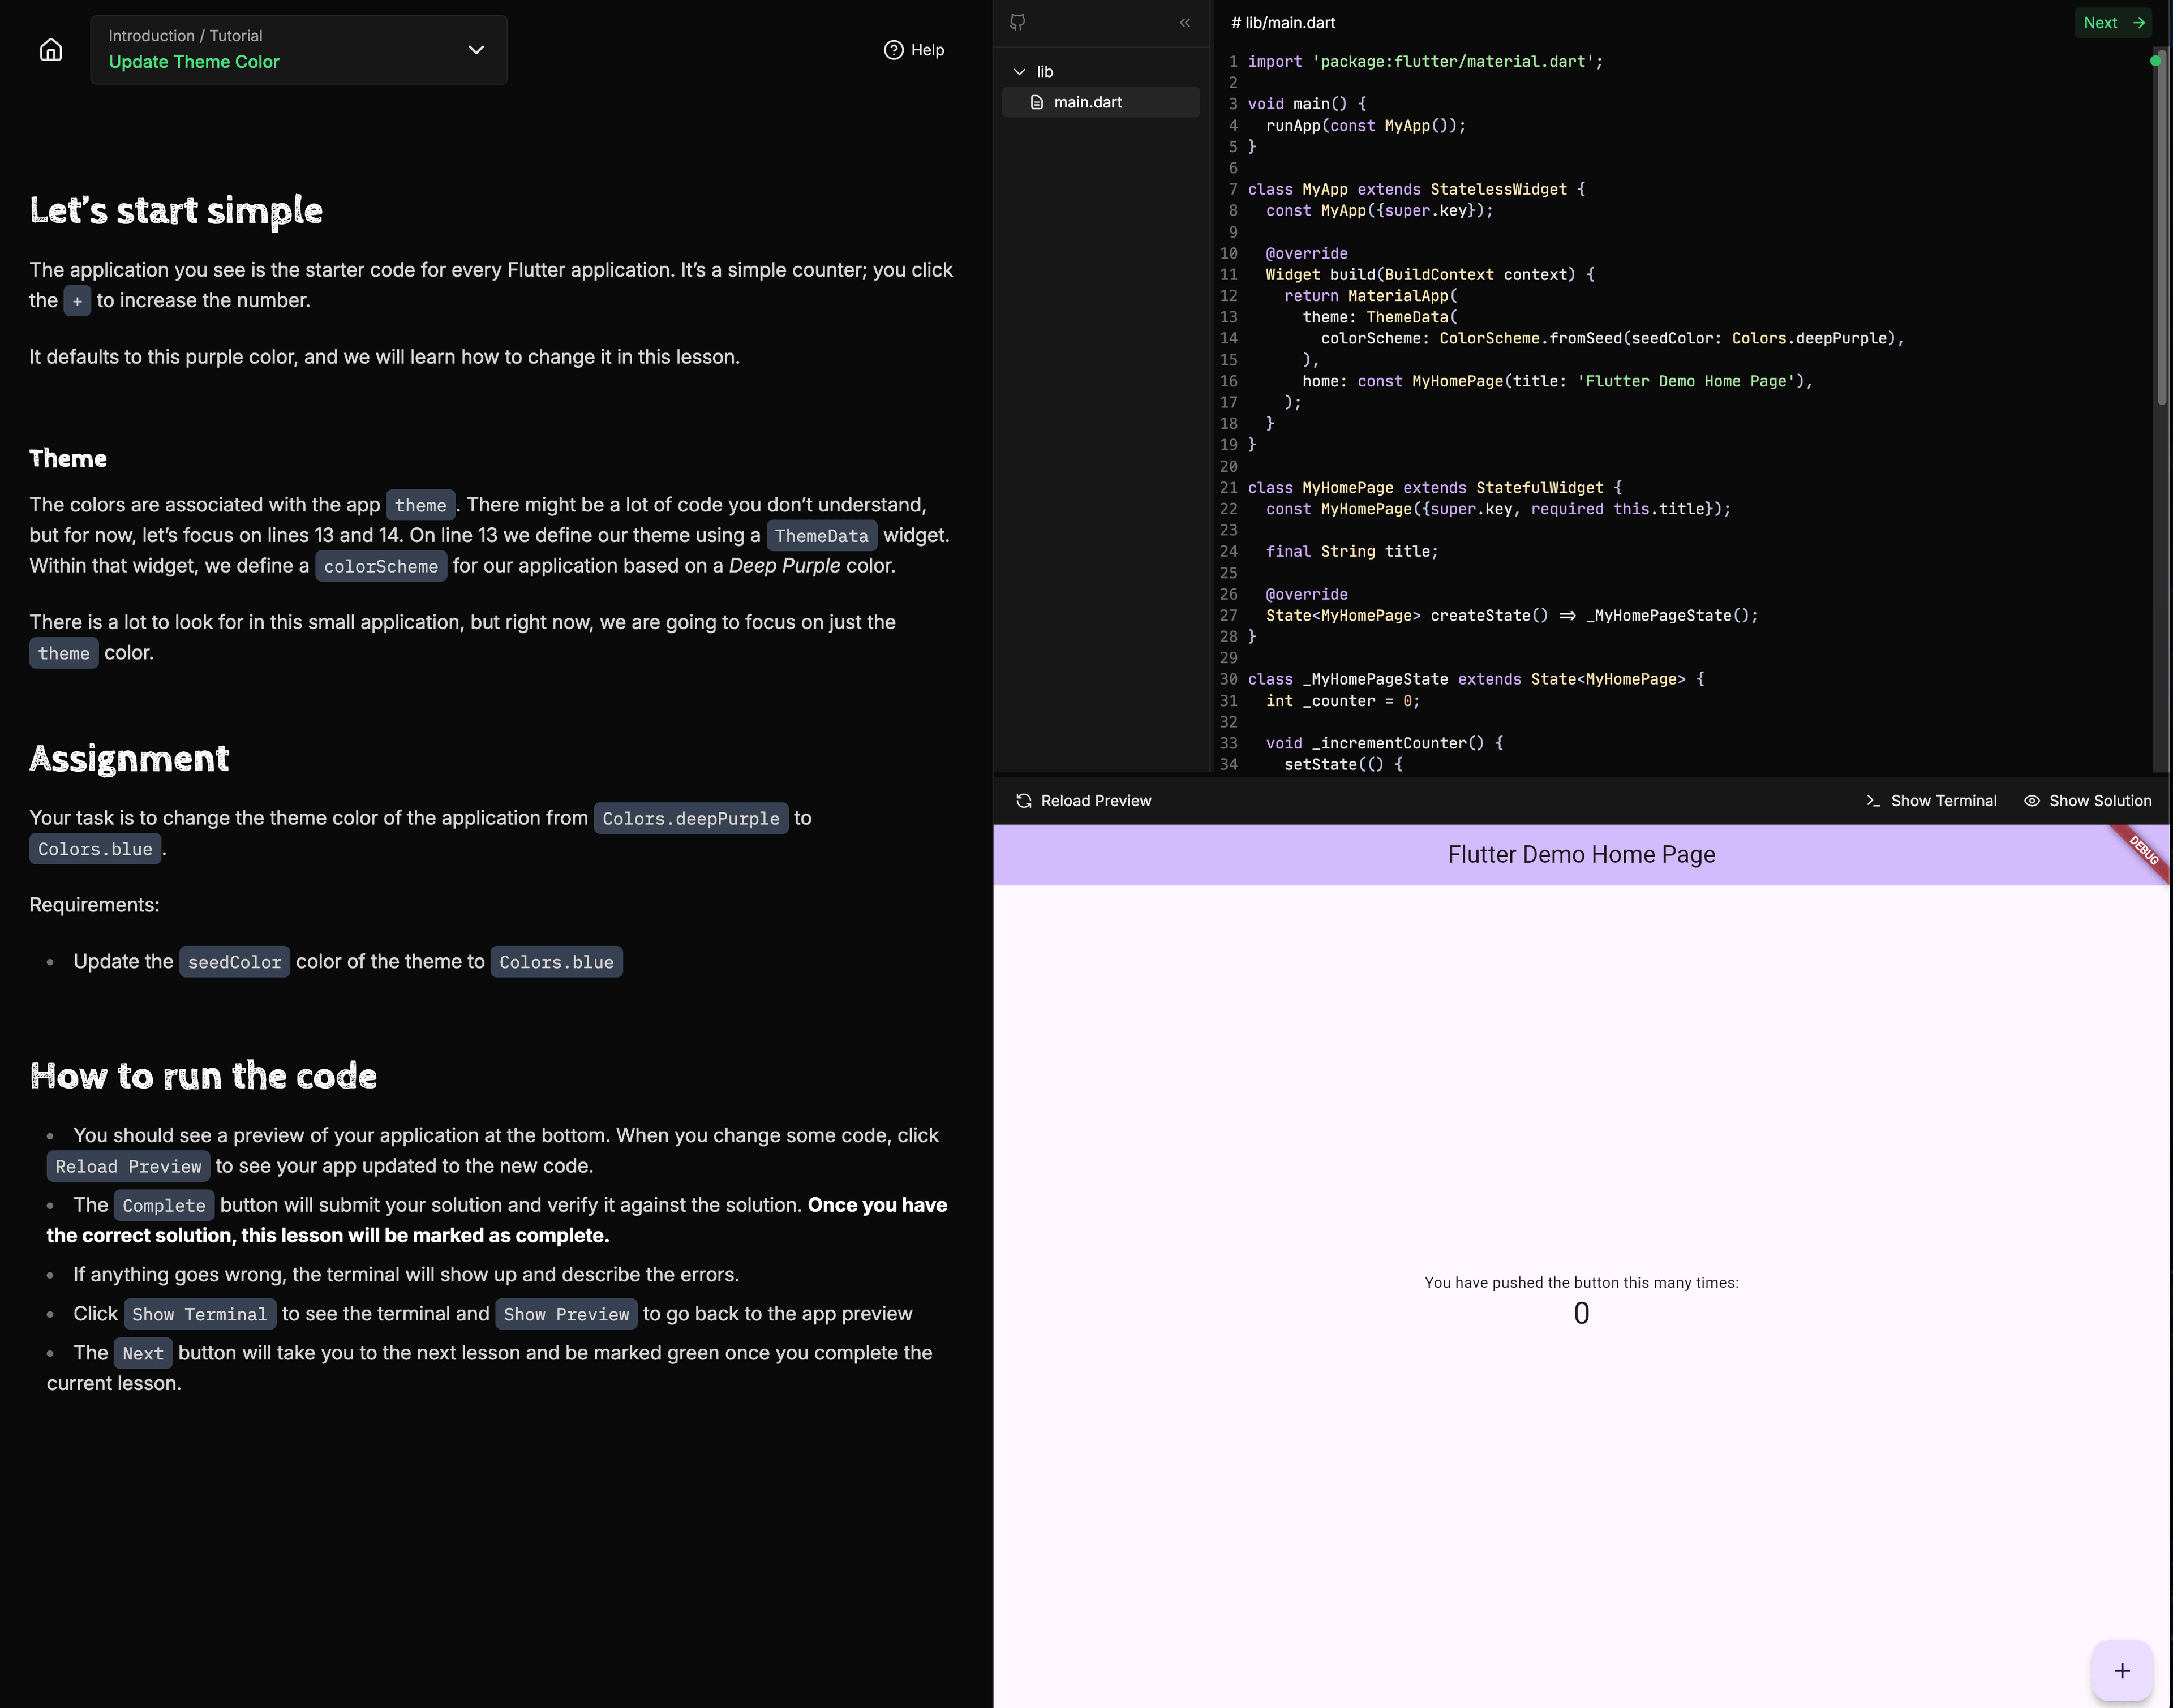Click the lesson selector chevron arrow
Image resolution: width=2173 pixels, height=1708 pixels.
tap(476, 50)
